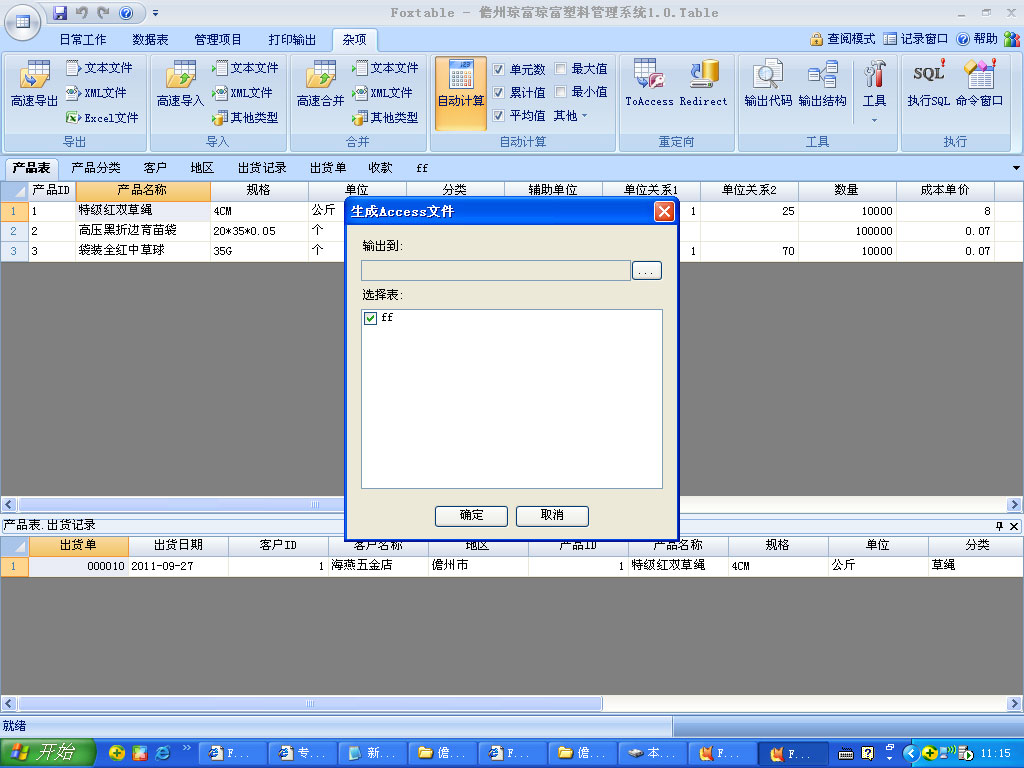Click 确定 in the Access dialog
Image resolution: width=1024 pixels, height=768 pixels.
pyautogui.click(x=472, y=516)
